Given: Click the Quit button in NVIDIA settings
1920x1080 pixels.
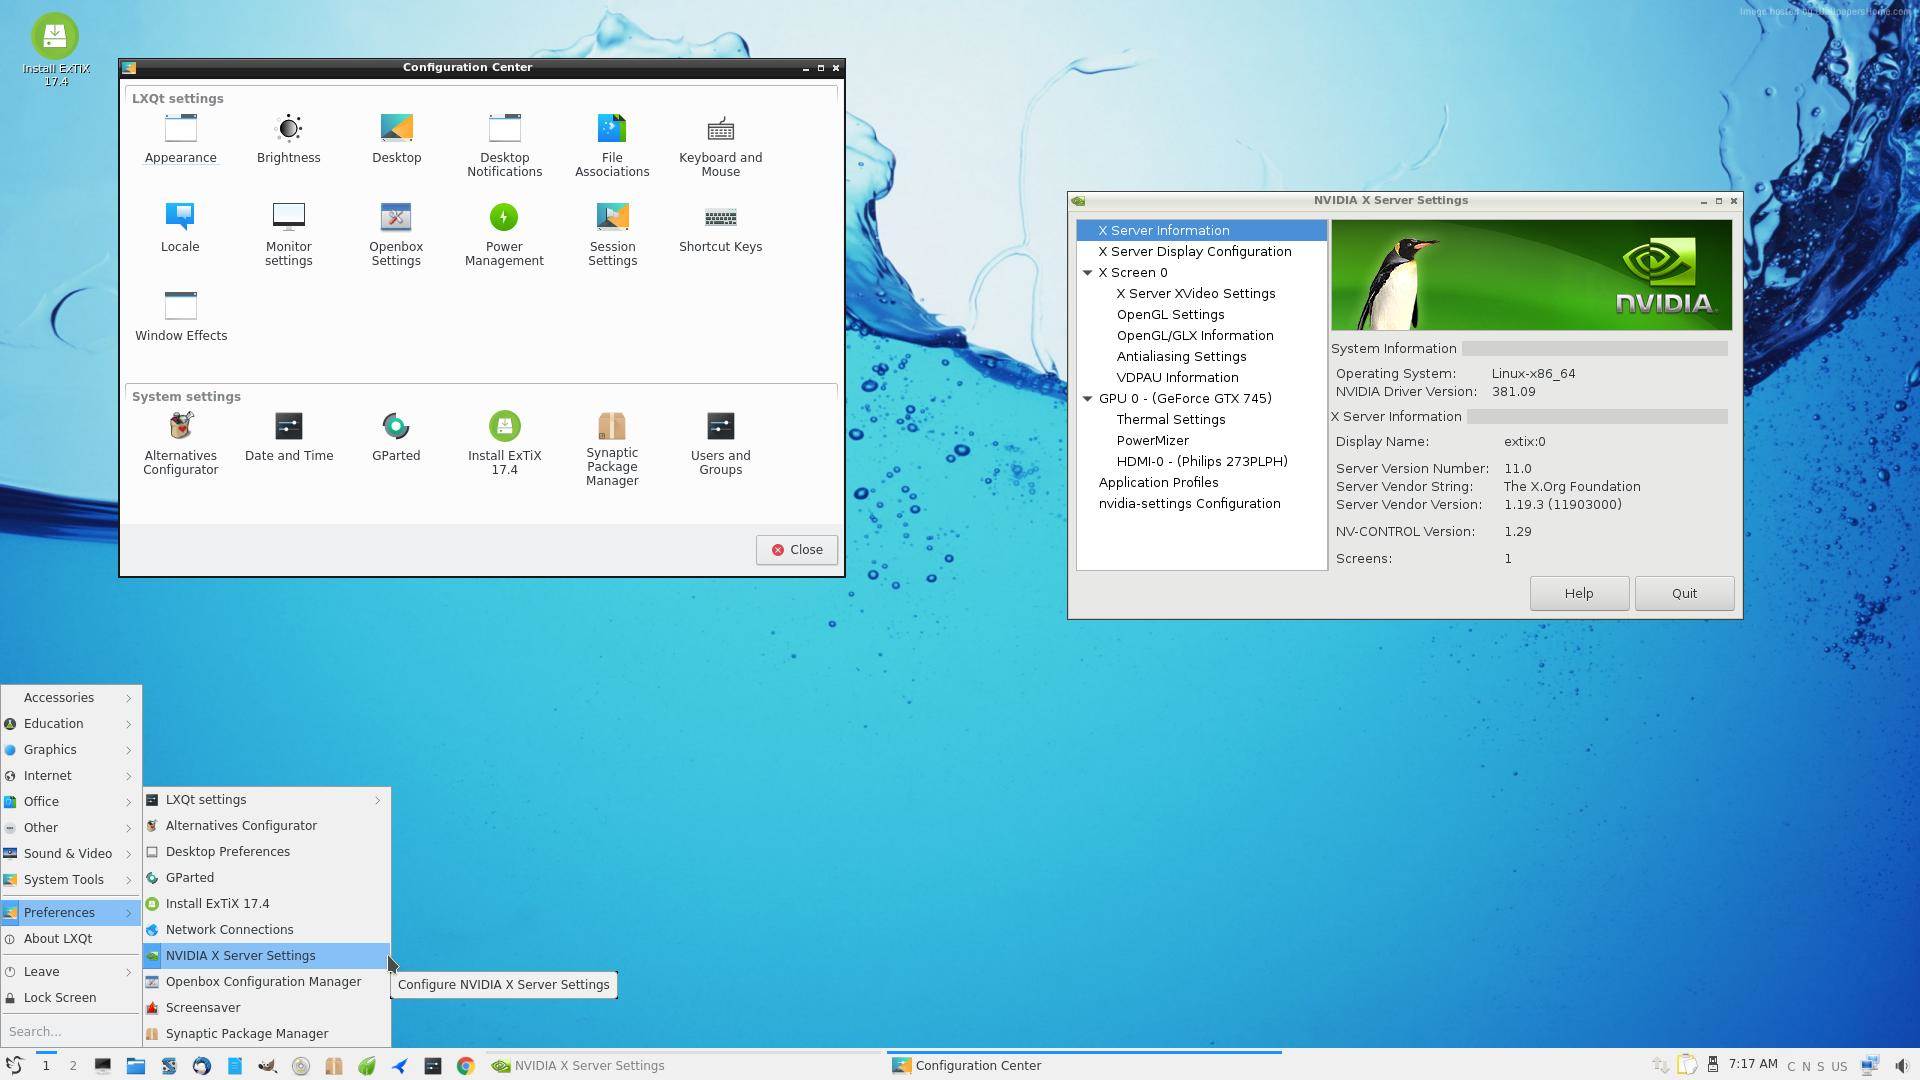Looking at the screenshot, I should pyautogui.click(x=1685, y=592).
